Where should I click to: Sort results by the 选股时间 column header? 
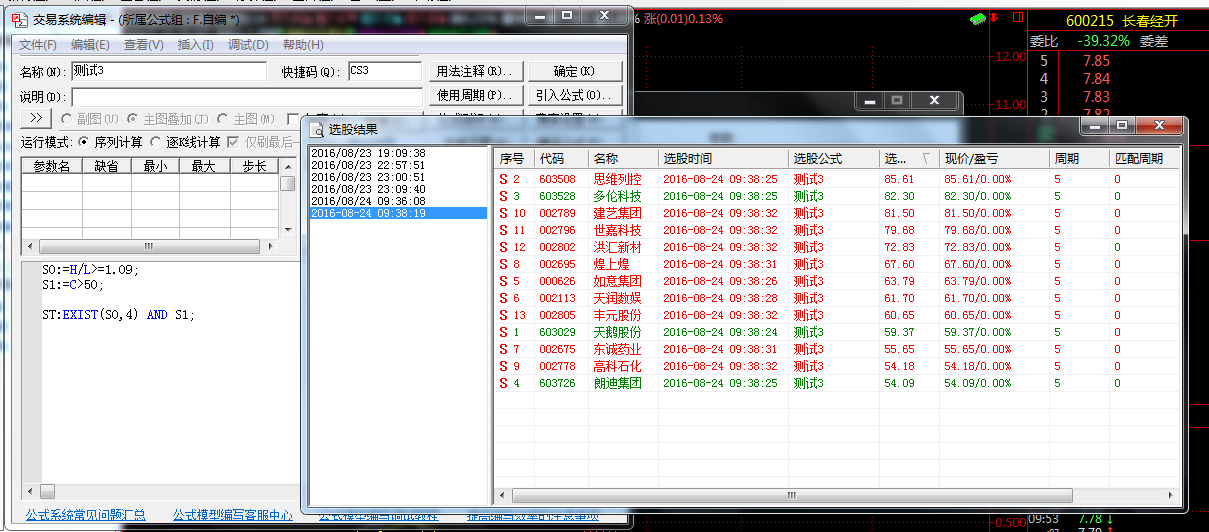[721, 158]
